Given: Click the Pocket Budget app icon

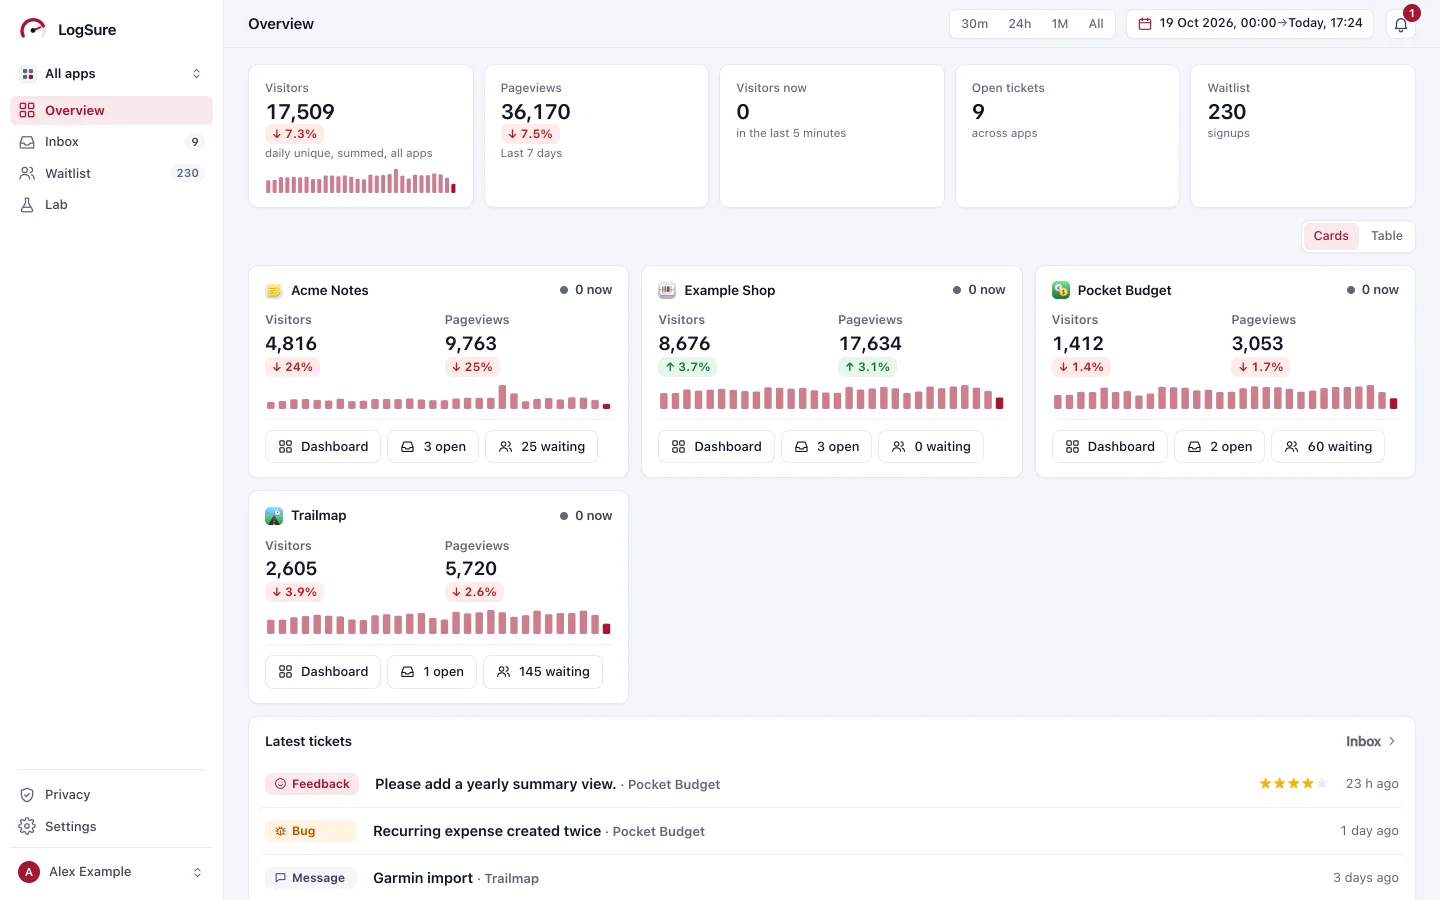Looking at the screenshot, I should [1061, 291].
